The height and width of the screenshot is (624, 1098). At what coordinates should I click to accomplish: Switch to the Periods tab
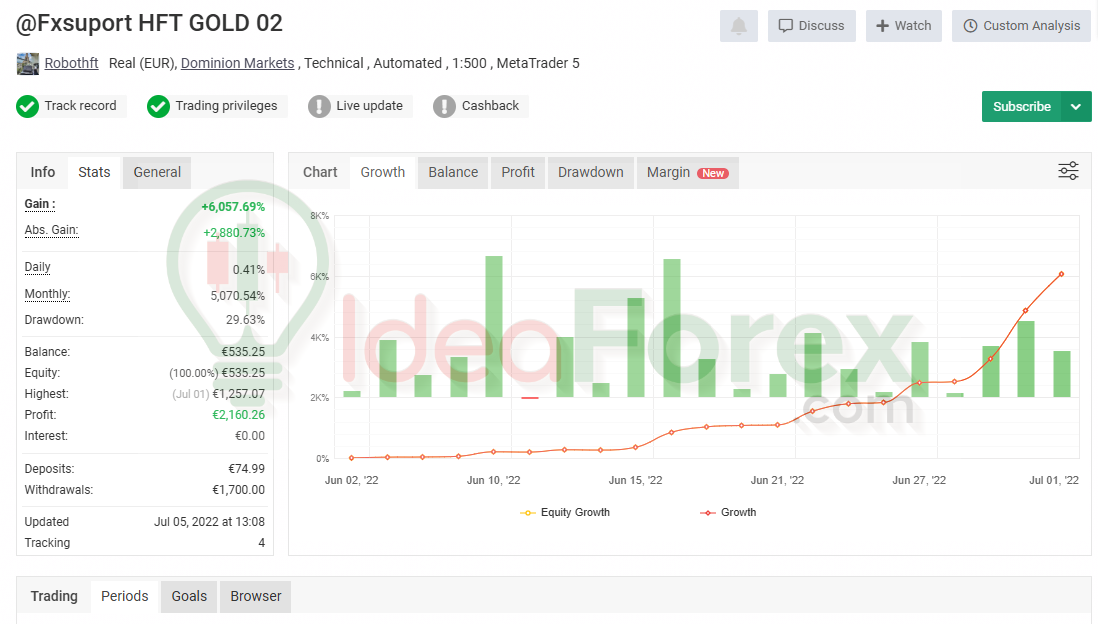point(125,596)
